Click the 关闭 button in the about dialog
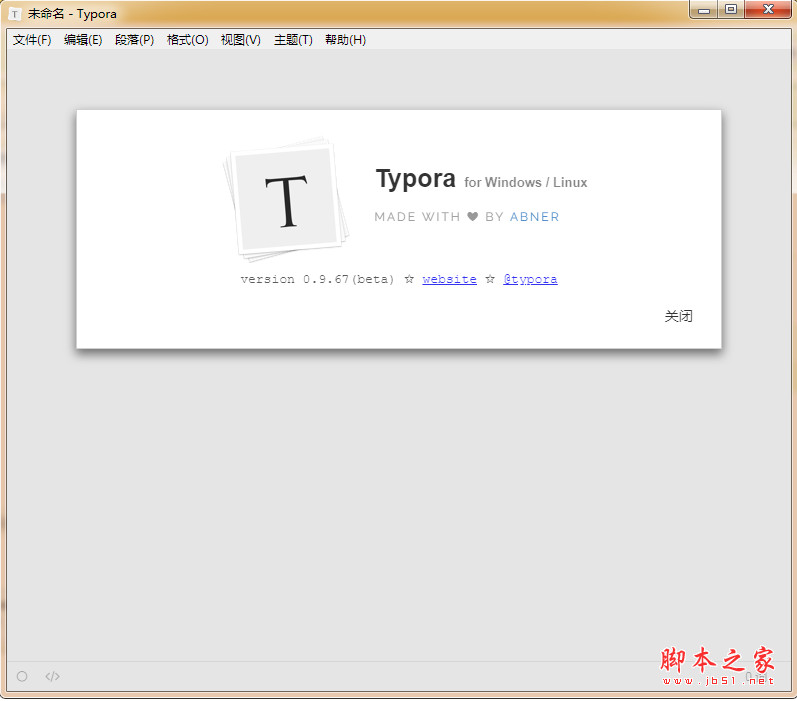The width and height of the screenshot is (797, 701). pyautogui.click(x=678, y=316)
